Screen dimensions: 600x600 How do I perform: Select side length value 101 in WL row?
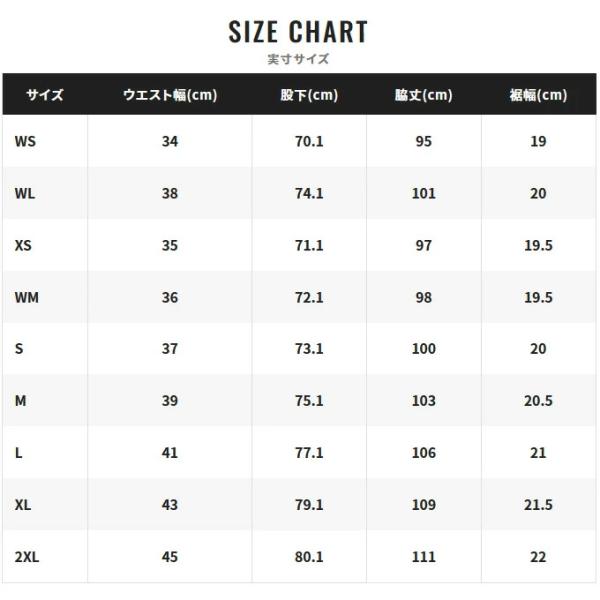tap(424, 194)
